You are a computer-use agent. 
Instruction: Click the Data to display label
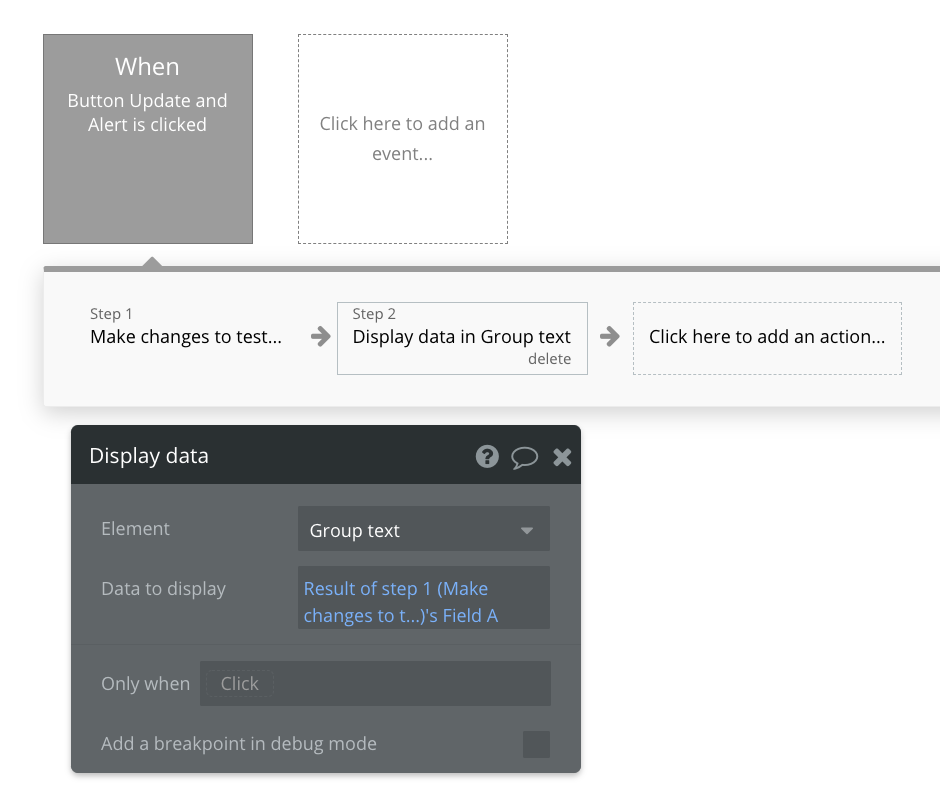(x=163, y=589)
